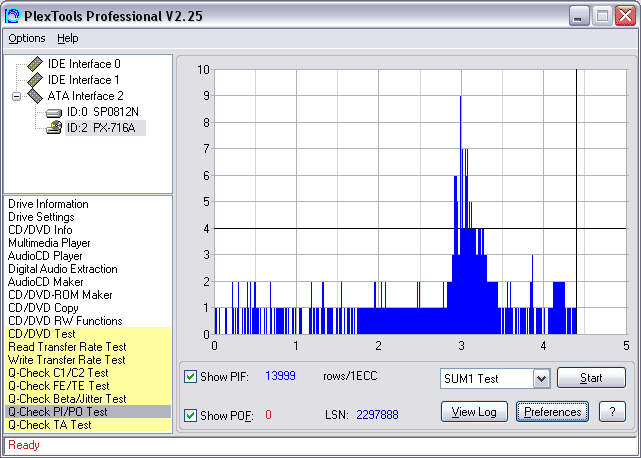Select IDE Interface 0 in tree

coord(84,64)
